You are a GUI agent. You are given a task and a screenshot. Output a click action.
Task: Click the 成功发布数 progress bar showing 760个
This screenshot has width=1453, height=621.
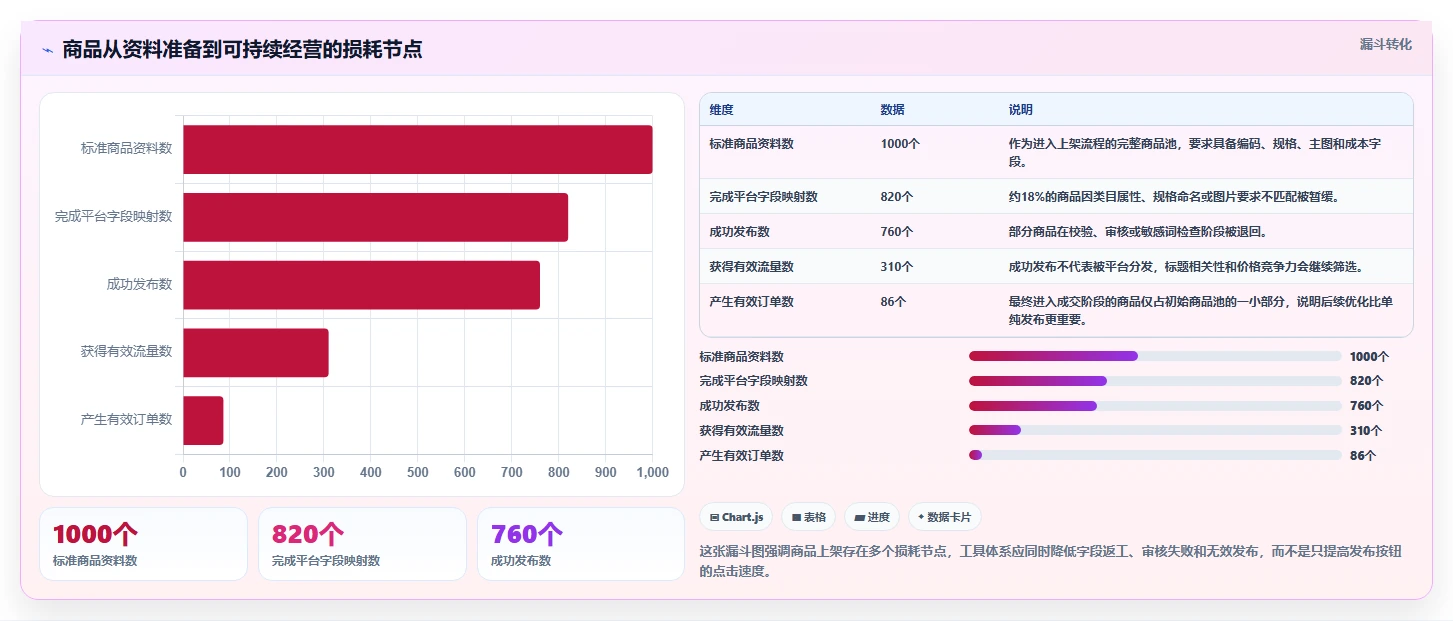tap(1155, 406)
